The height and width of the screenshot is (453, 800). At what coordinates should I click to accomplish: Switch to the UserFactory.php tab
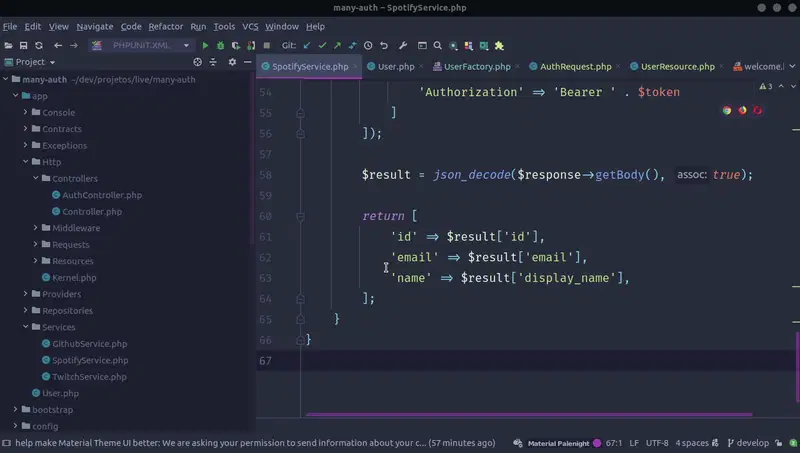(x=476, y=67)
